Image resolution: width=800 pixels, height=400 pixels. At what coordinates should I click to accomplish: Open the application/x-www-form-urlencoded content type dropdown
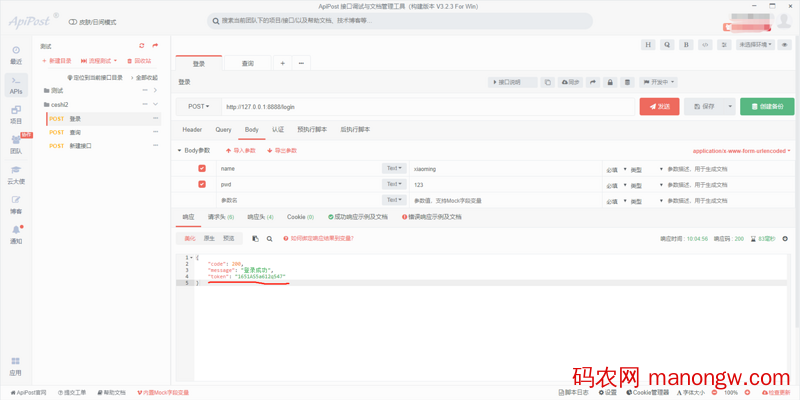[x=741, y=151]
